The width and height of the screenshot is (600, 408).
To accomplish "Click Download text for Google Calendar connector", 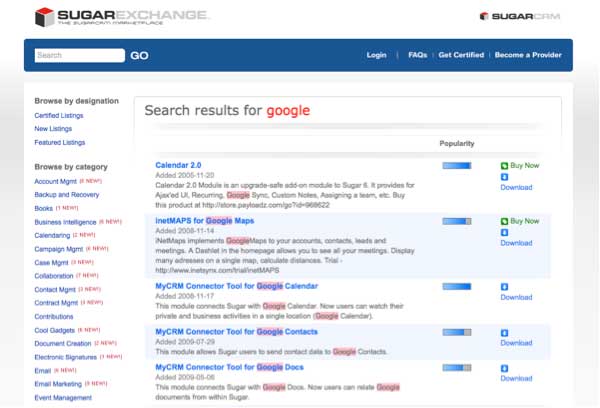I will tap(516, 297).
